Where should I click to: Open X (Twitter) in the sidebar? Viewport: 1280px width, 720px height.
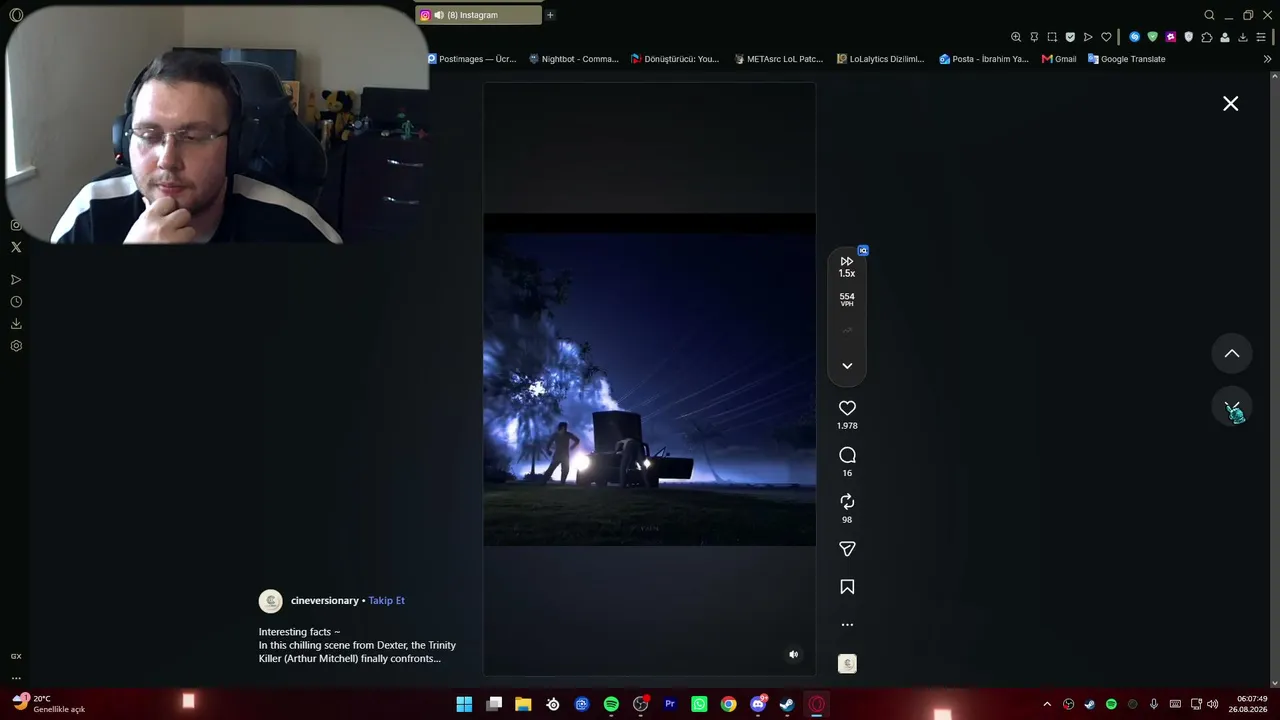tap(16, 247)
